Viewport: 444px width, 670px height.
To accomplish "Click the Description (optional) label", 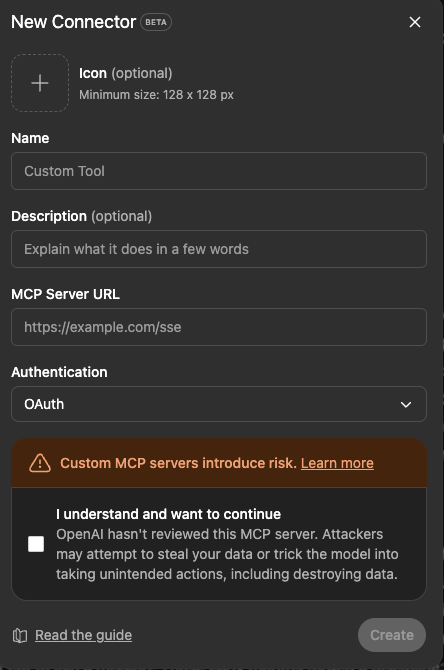I will pyautogui.click(x=82, y=216).
